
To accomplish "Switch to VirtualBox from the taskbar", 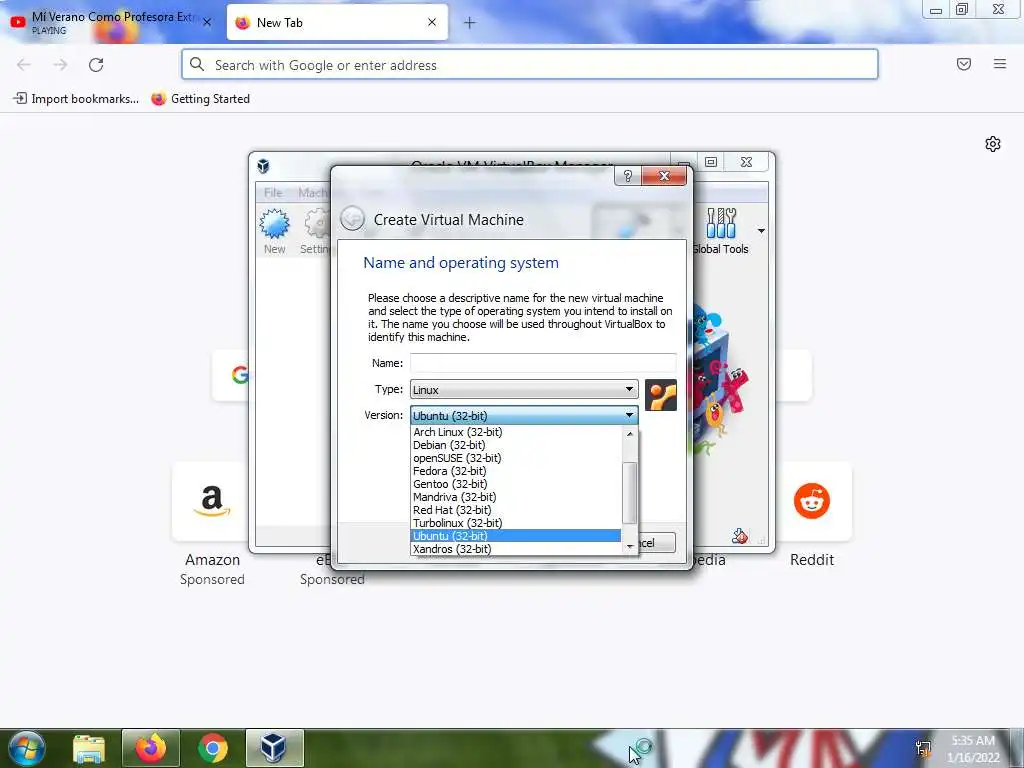I will pyautogui.click(x=274, y=748).
